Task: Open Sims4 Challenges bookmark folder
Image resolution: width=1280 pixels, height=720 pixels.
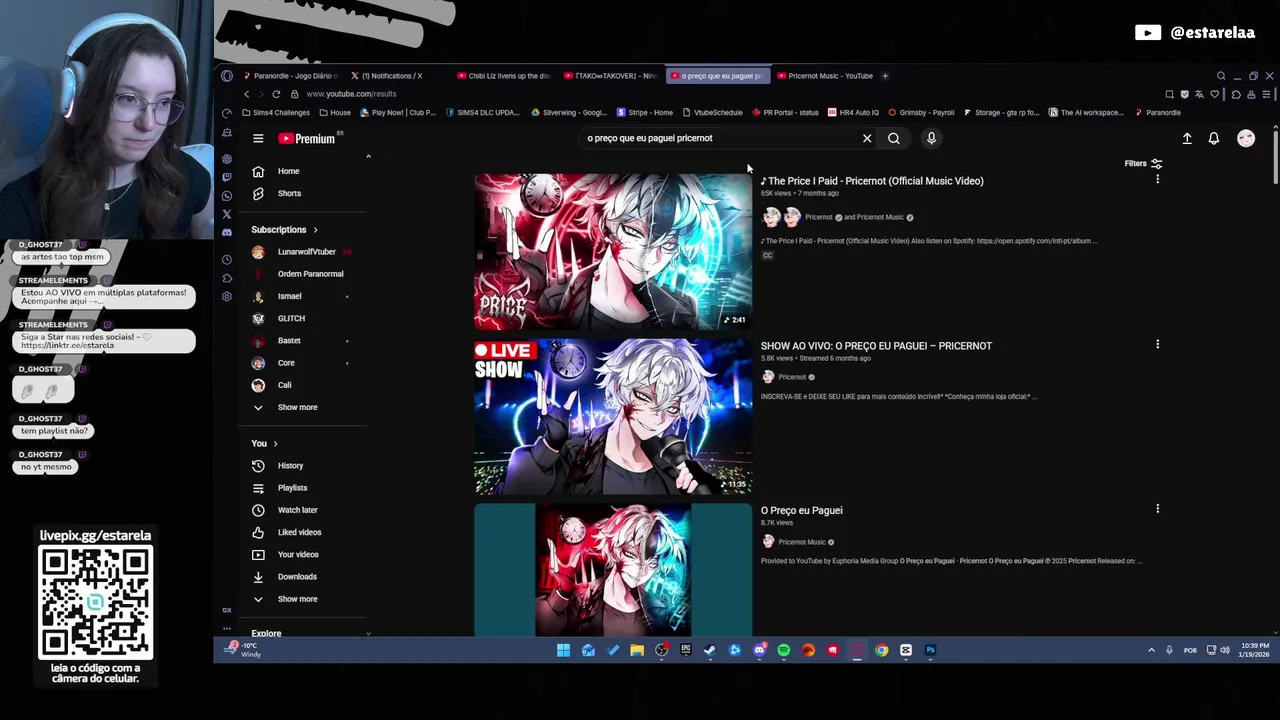Action: (x=276, y=113)
